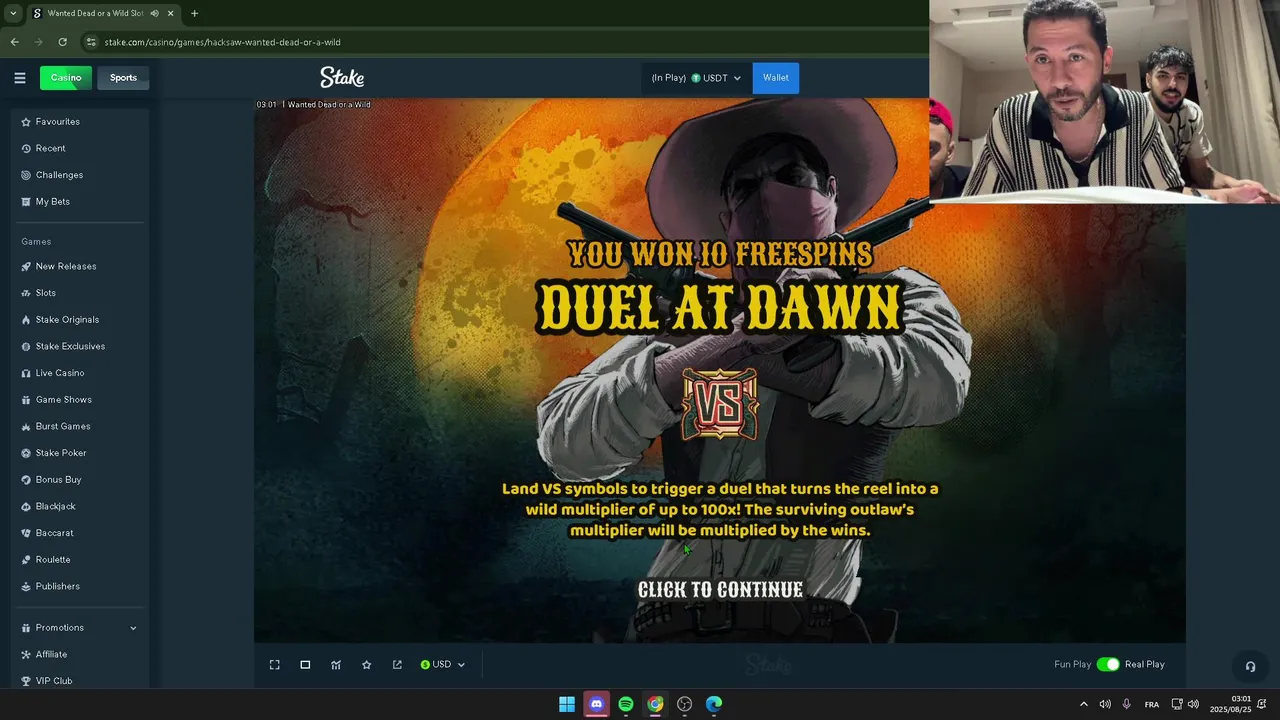
Task: Open Windows Start menu
Action: pos(567,704)
